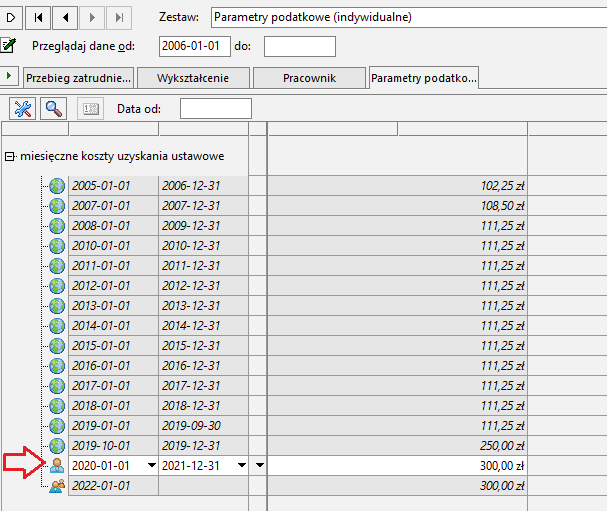This screenshot has height=511, width=607.
Task: Open the Przebieg zatrudnie... tab
Action: pyautogui.click(x=79, y=78)
